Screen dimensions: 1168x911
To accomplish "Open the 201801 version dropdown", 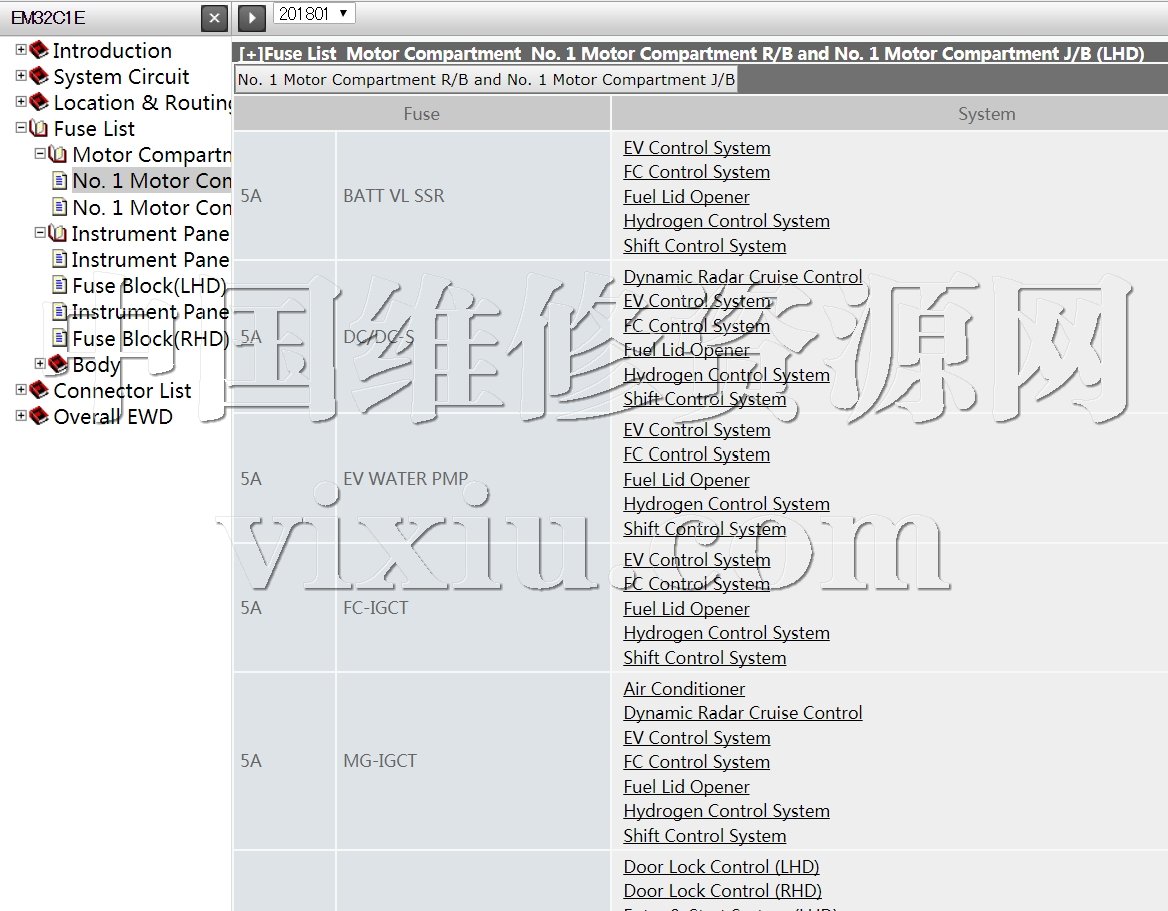I will point(314,13).
